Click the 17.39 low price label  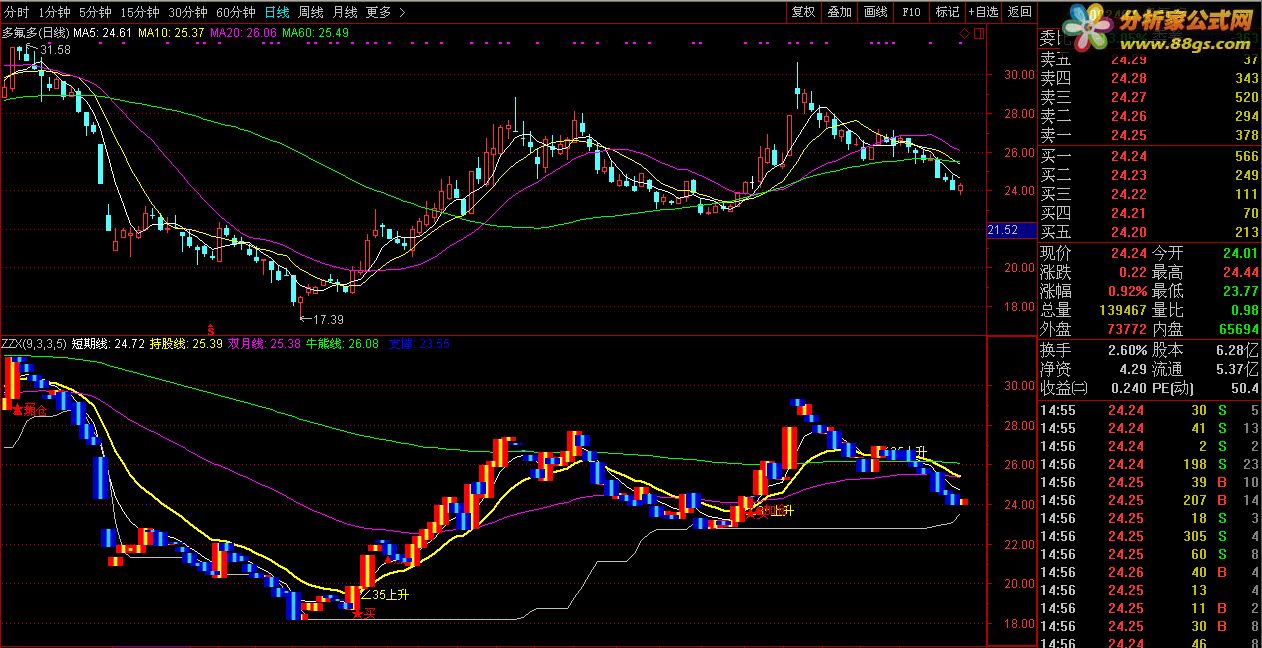[x=328, y=320]
